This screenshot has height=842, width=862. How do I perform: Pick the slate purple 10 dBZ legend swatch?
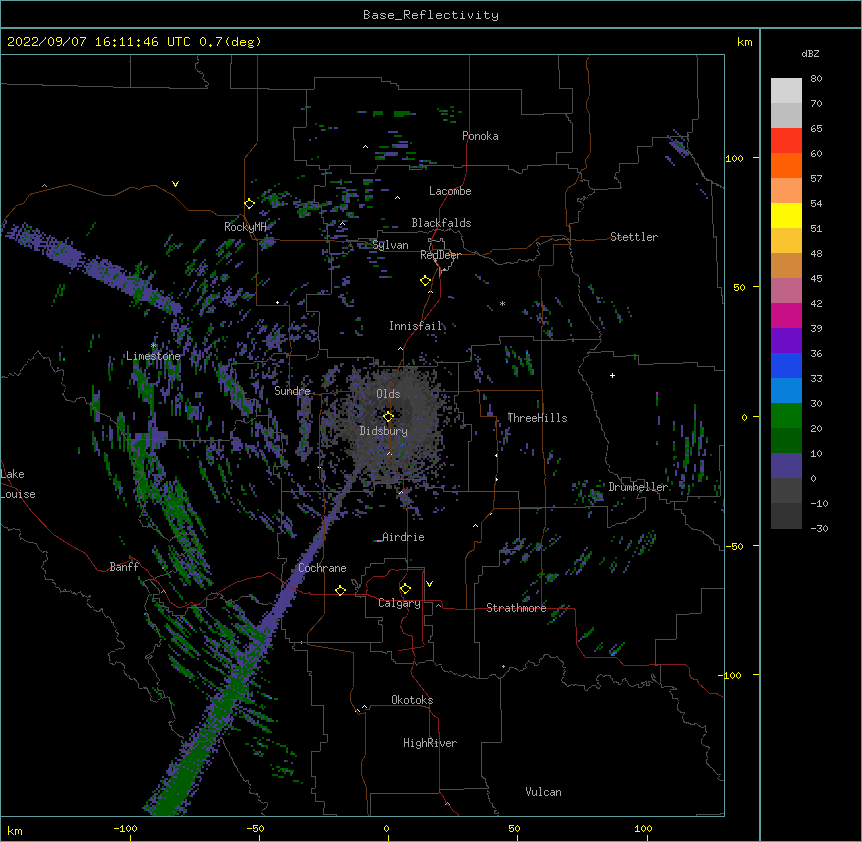786,466
